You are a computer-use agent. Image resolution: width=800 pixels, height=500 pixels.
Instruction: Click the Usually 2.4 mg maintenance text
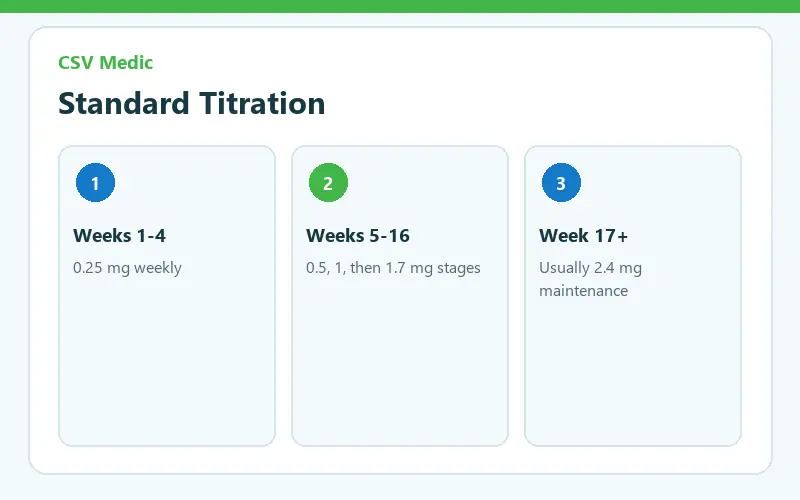(x=590, y=279)
